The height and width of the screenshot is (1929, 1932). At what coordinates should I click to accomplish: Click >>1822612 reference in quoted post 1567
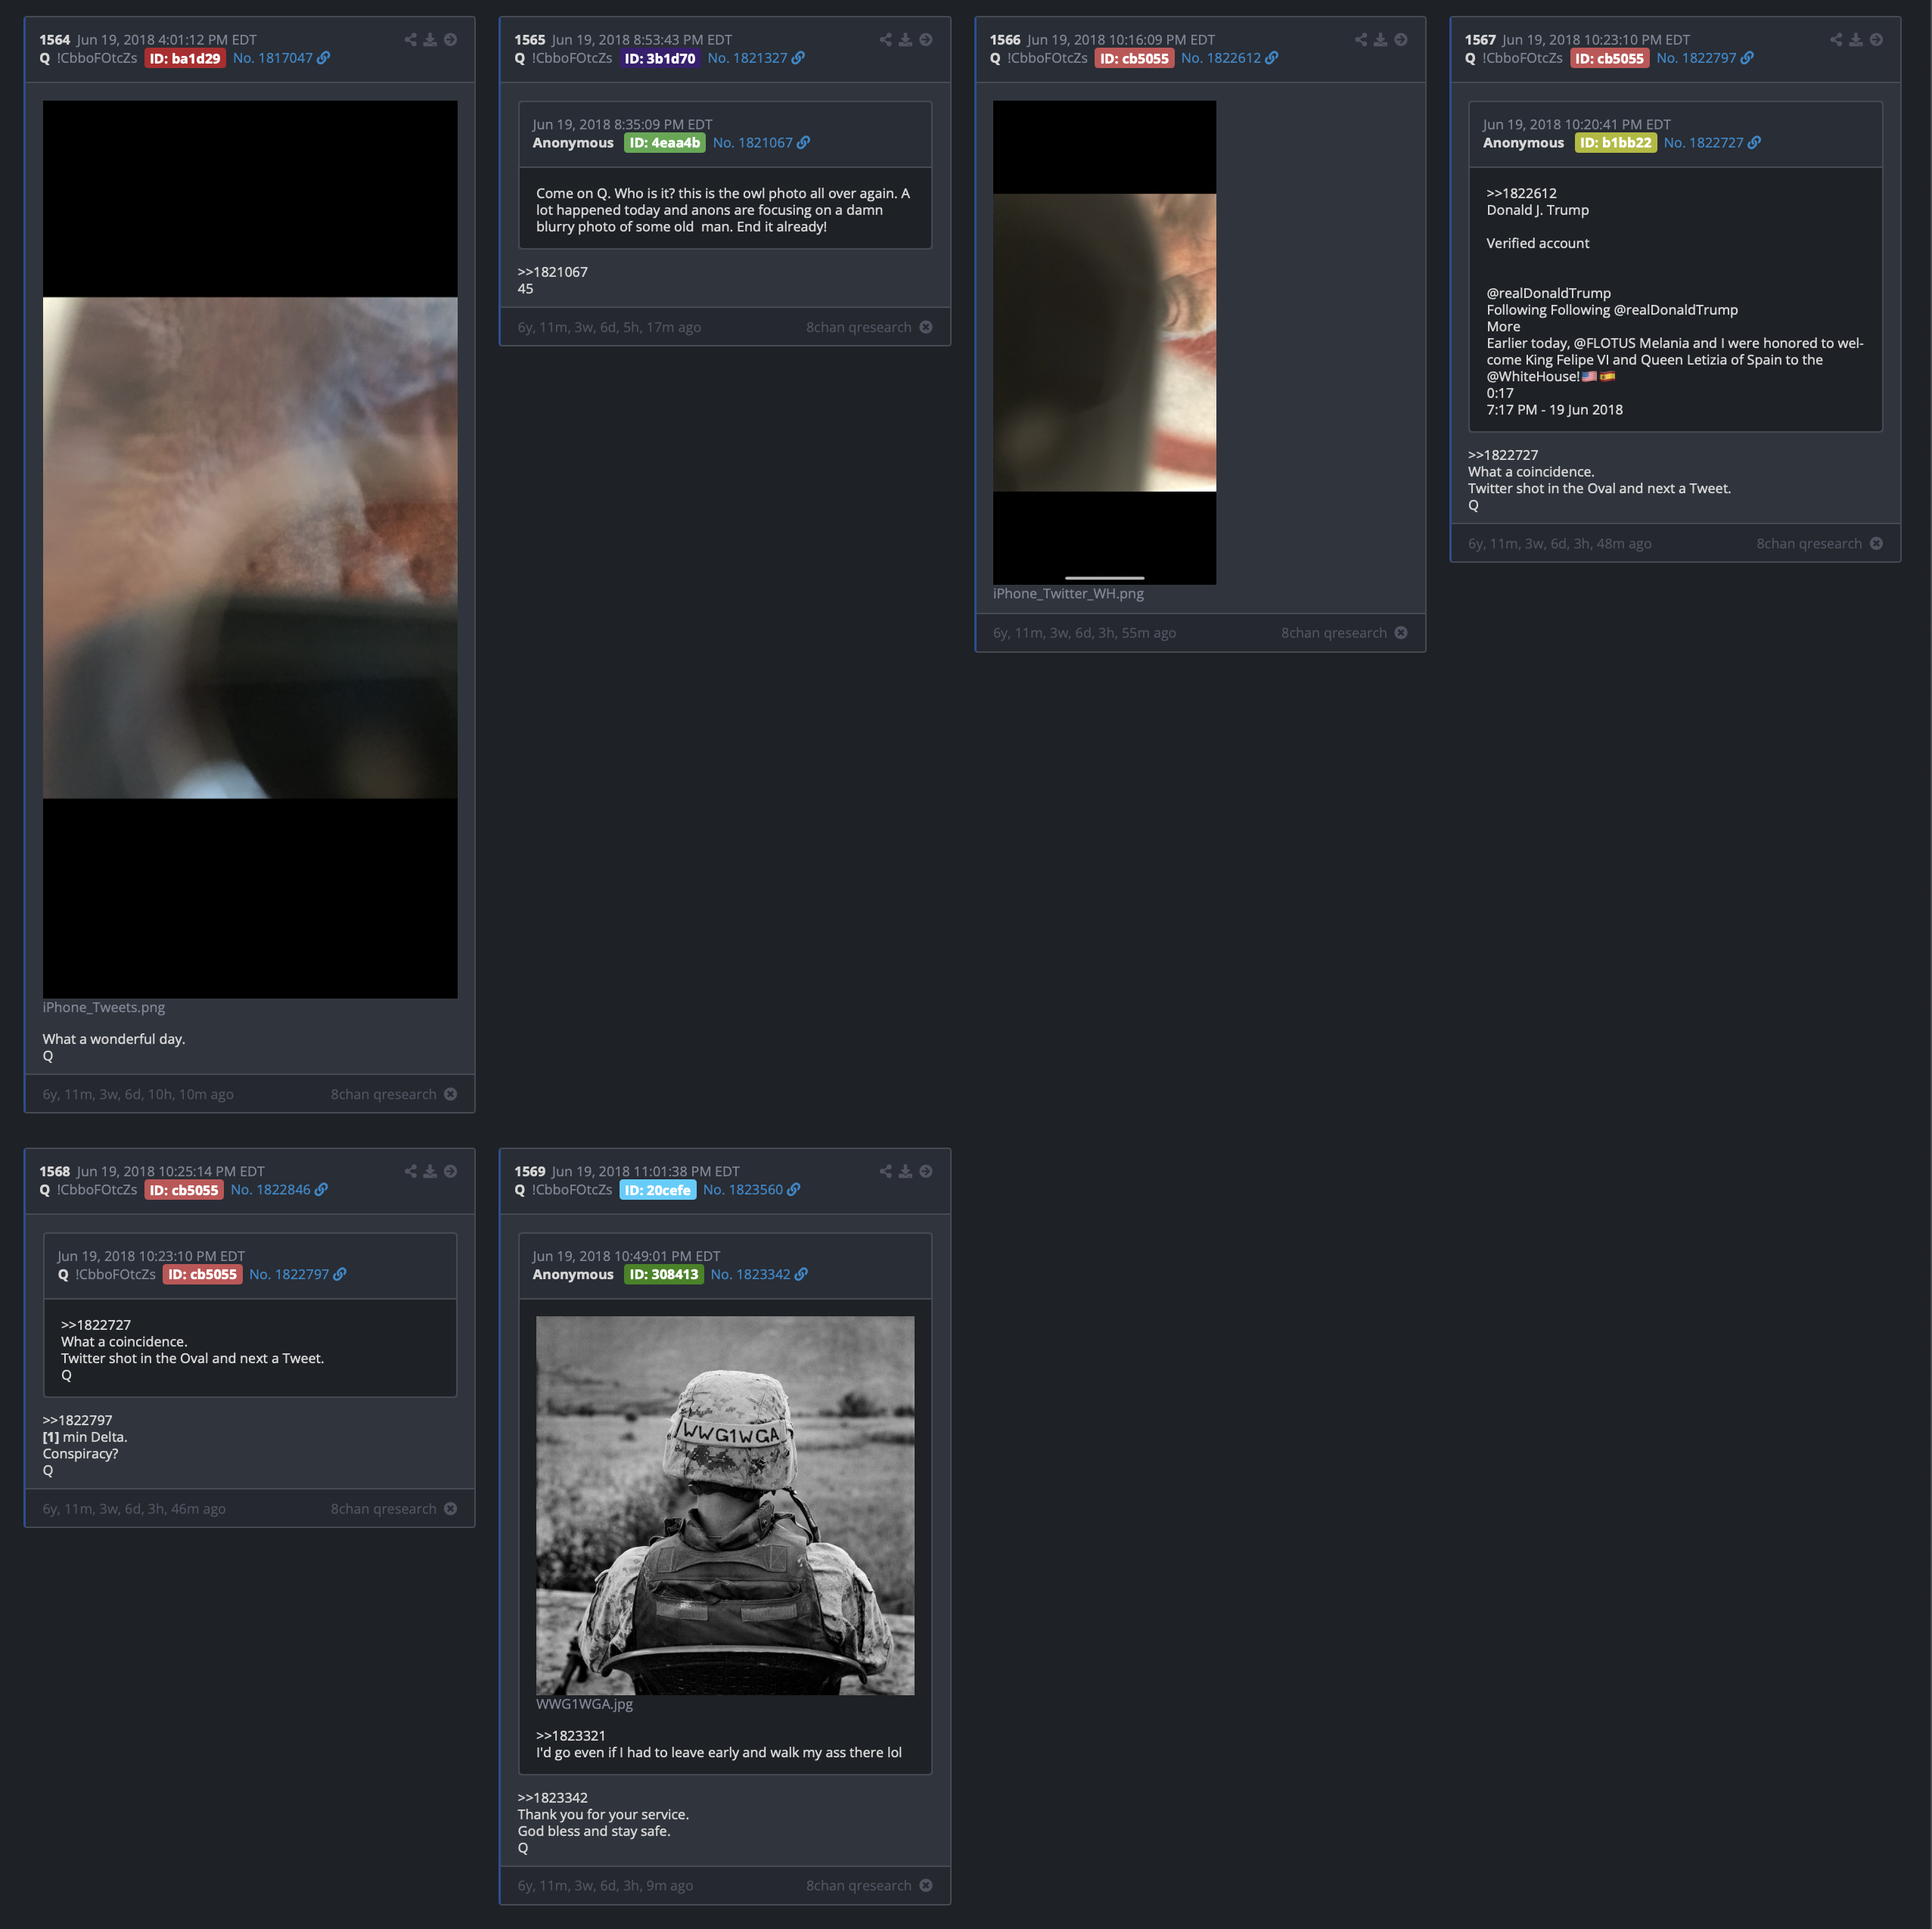click(x=1521, y=193)
